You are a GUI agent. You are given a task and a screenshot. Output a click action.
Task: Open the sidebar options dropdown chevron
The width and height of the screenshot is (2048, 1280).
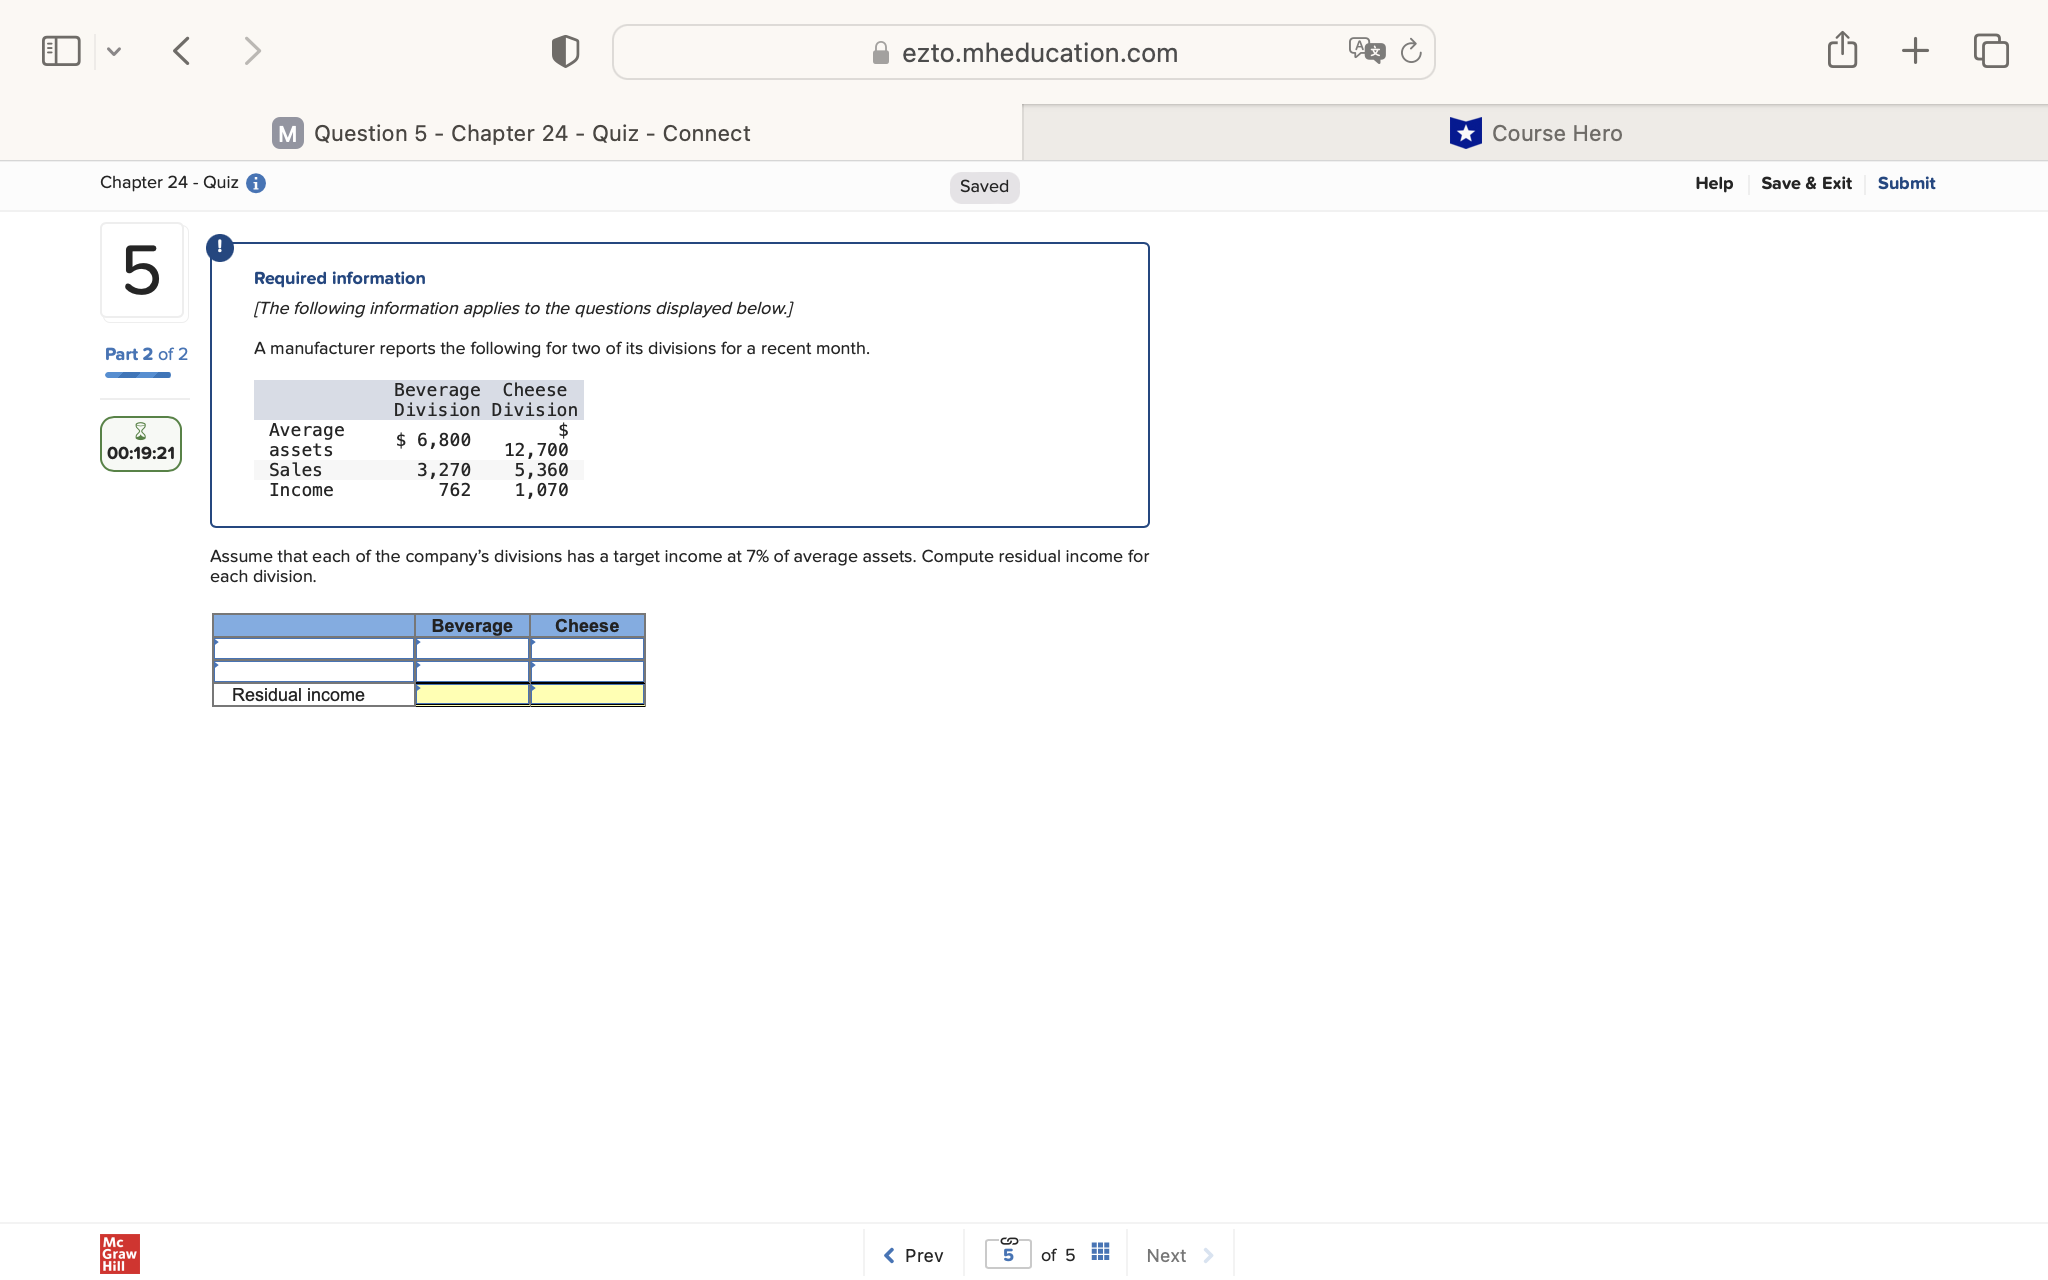click(114, 51)
